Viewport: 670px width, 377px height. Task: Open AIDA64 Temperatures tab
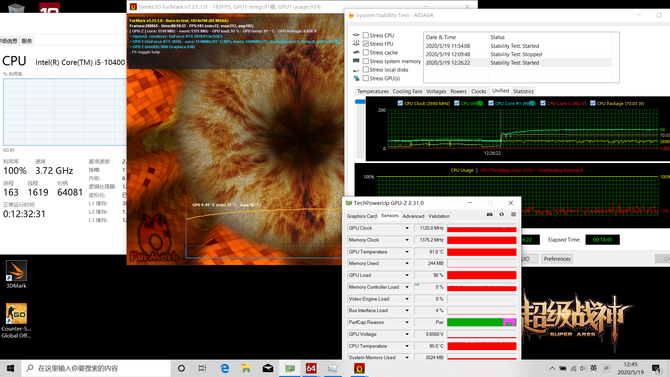(373, 91)
